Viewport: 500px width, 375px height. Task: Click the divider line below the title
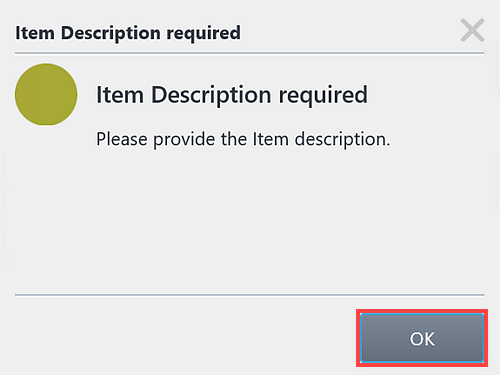(x=249, y=53)
